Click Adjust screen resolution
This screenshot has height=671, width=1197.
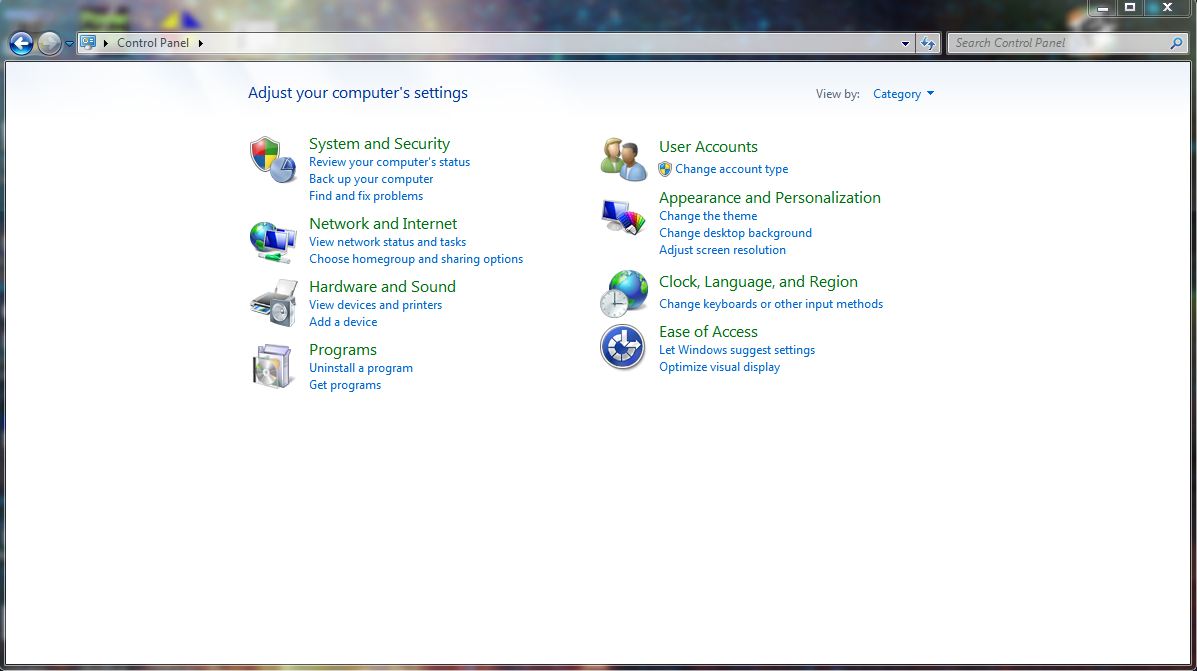coord(722,250)
